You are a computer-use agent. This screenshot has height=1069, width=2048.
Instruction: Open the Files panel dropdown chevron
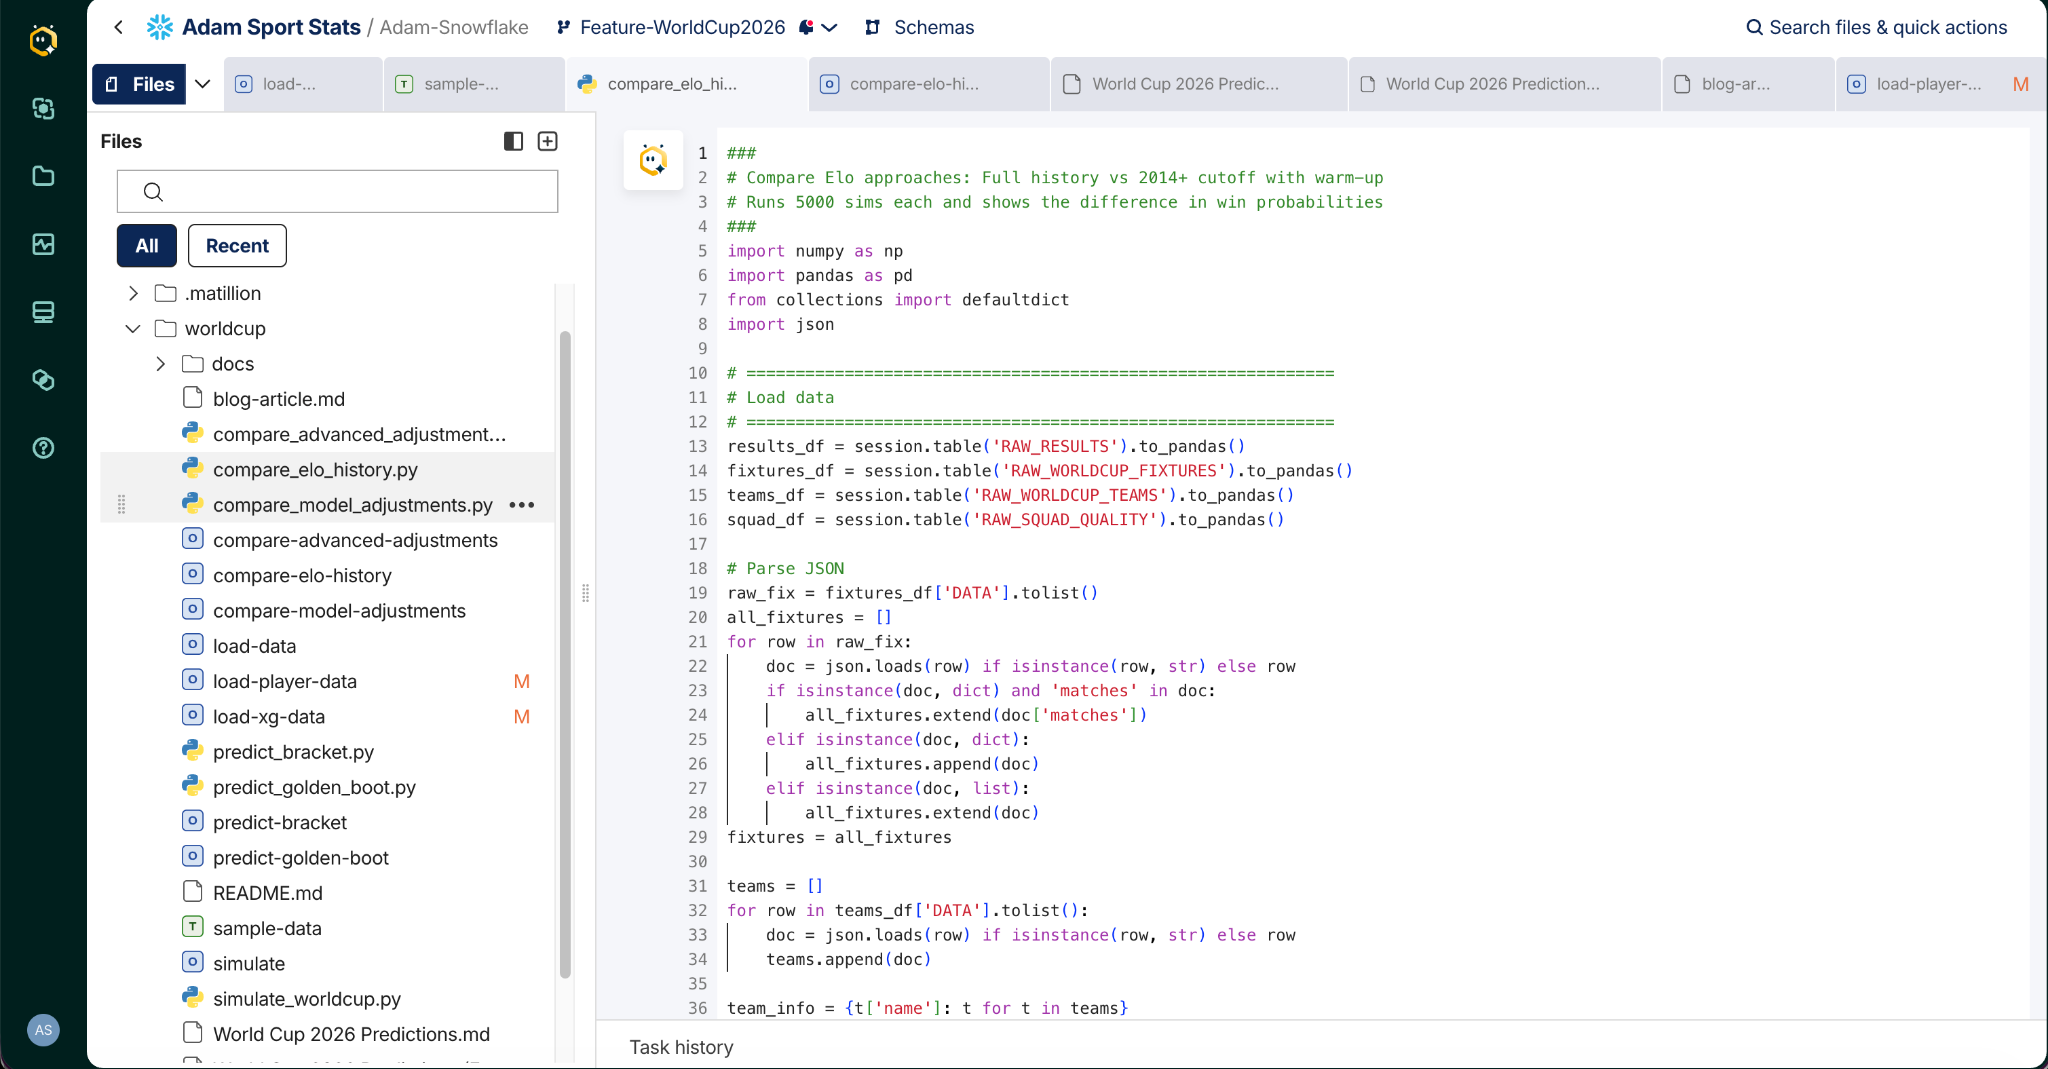(x=203, y=84)
